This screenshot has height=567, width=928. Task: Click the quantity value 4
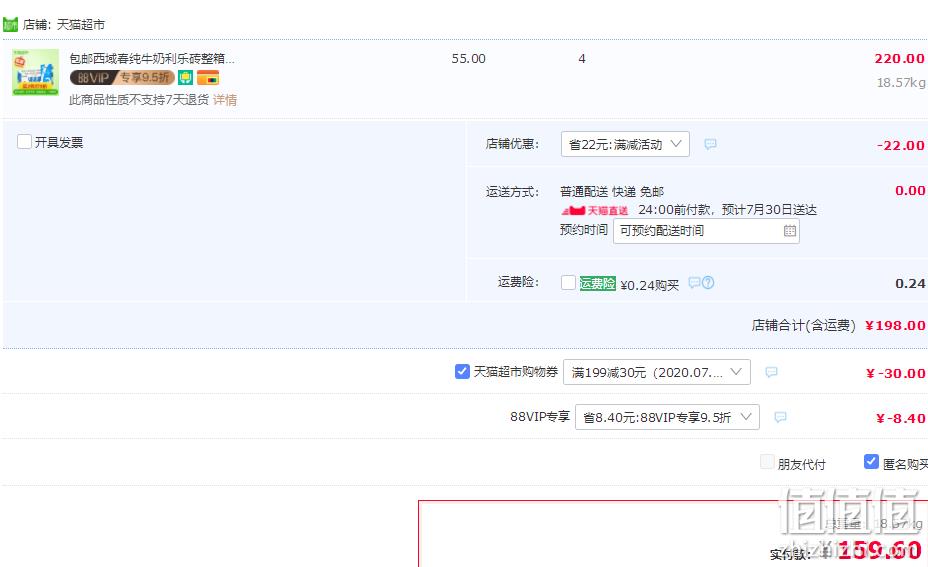pos(582,59)
